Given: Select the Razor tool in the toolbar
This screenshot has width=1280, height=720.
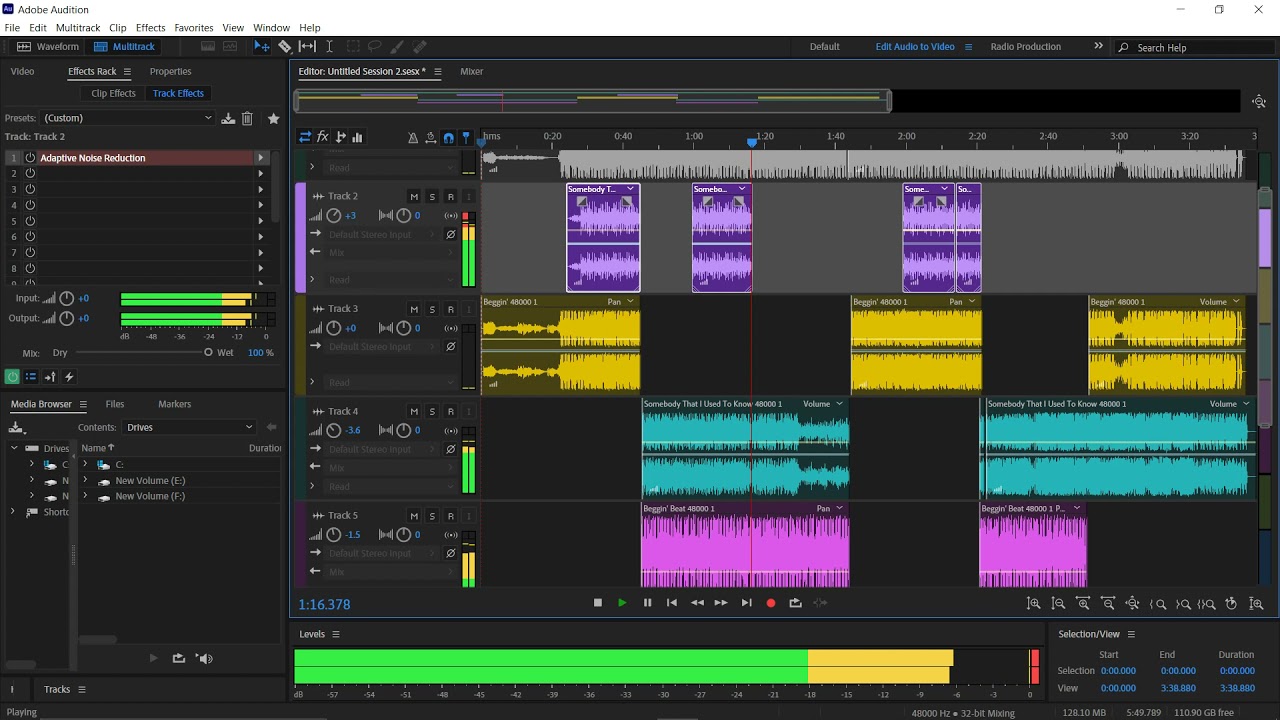Looking at the screenshot, I should click(285, 47).
